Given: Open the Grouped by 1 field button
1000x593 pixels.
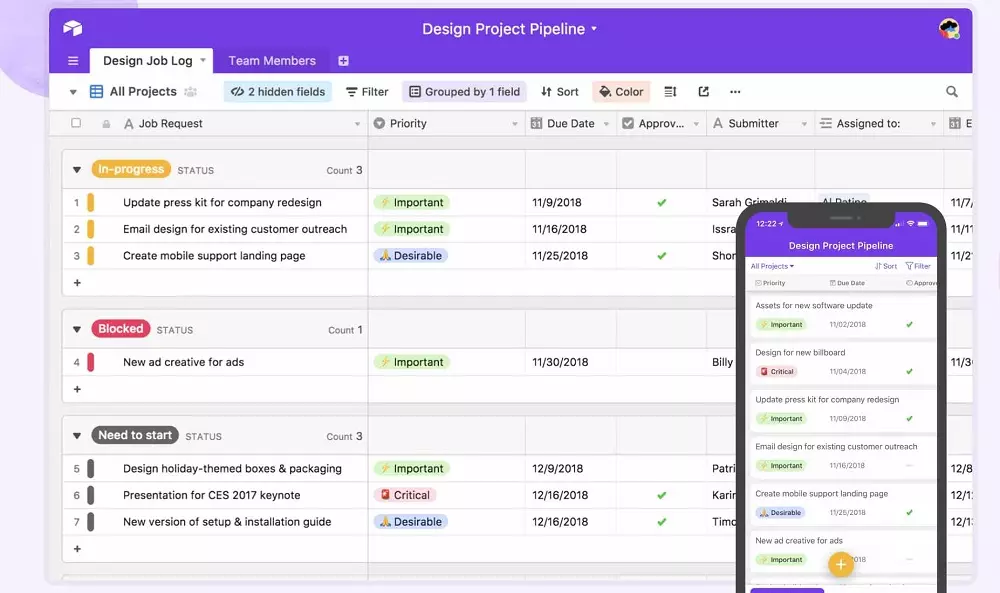Looking at the screenshot, I should [464, 92].
